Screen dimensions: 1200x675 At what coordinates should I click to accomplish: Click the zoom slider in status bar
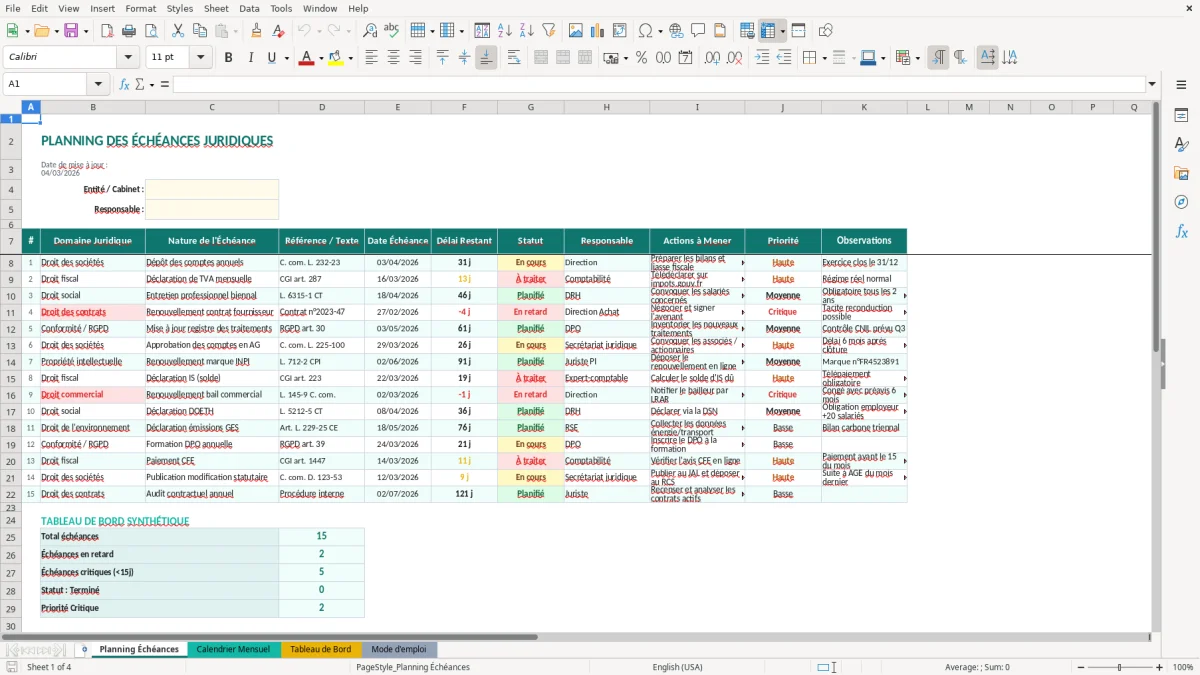(x=1120, y=667)
